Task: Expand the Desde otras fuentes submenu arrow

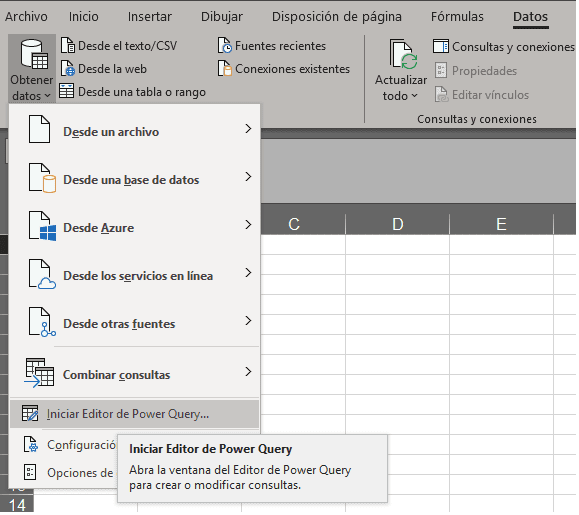Action: (x=249, y=321)
